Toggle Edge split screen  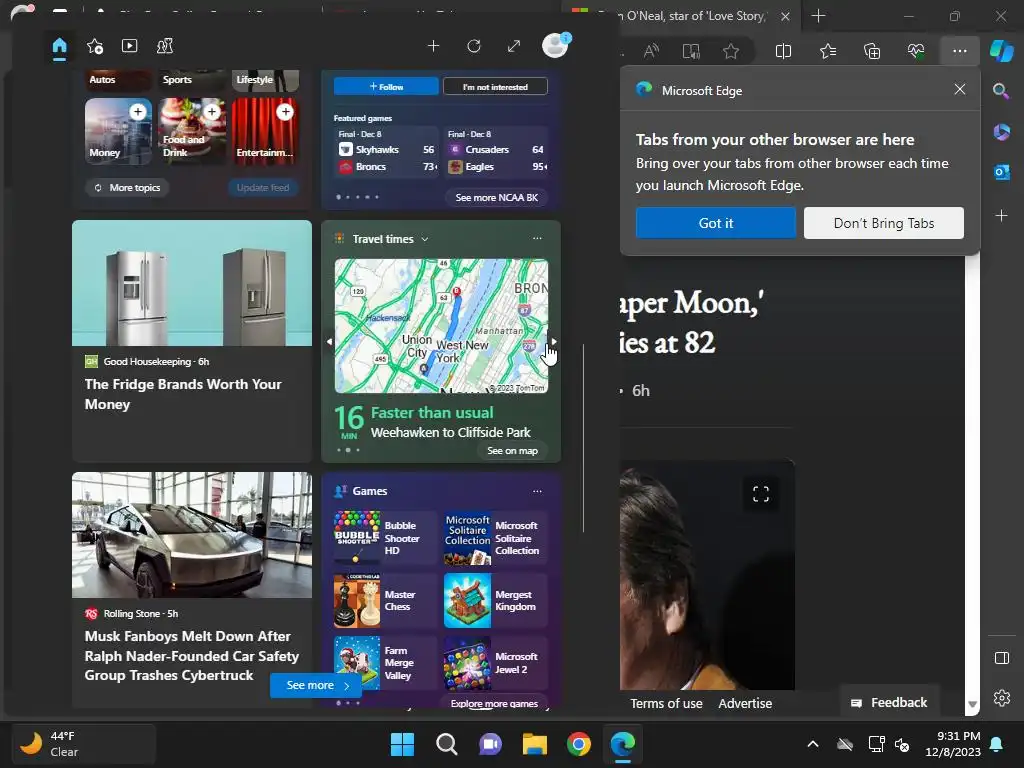coord(783,51)
